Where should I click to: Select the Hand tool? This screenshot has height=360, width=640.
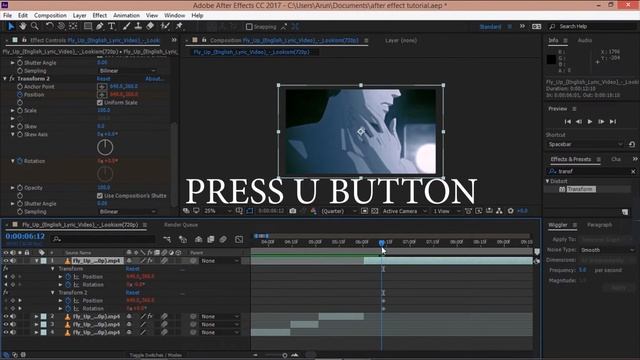click(x=22, y=27)
